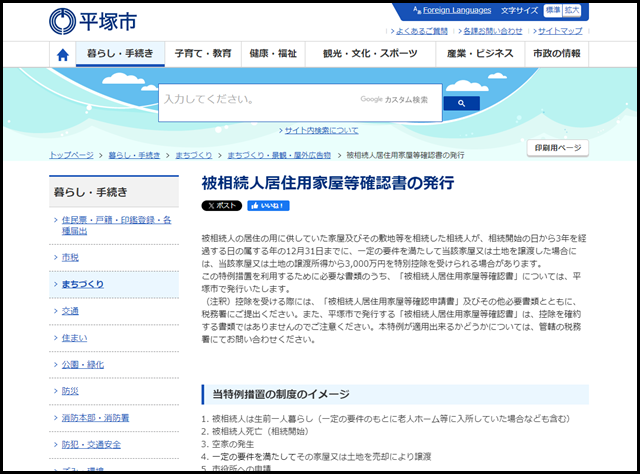The image size is (640, 474).
Task: Open 住まい sidebar link
Action: (x=74, y=338)
